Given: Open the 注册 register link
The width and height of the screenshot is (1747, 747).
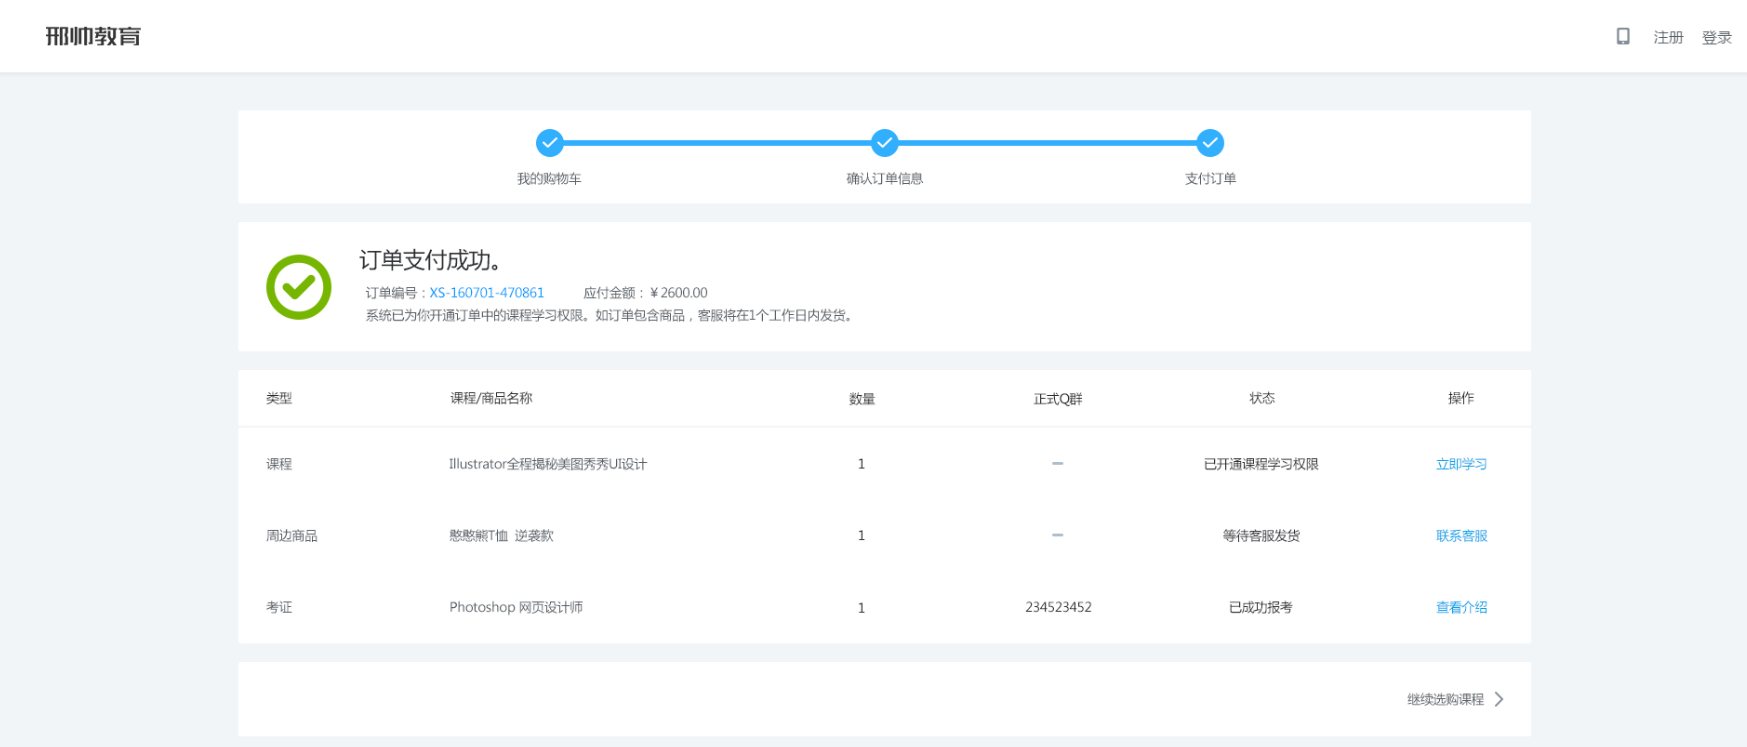Looking at the screenshot, I should [1667, 37].
